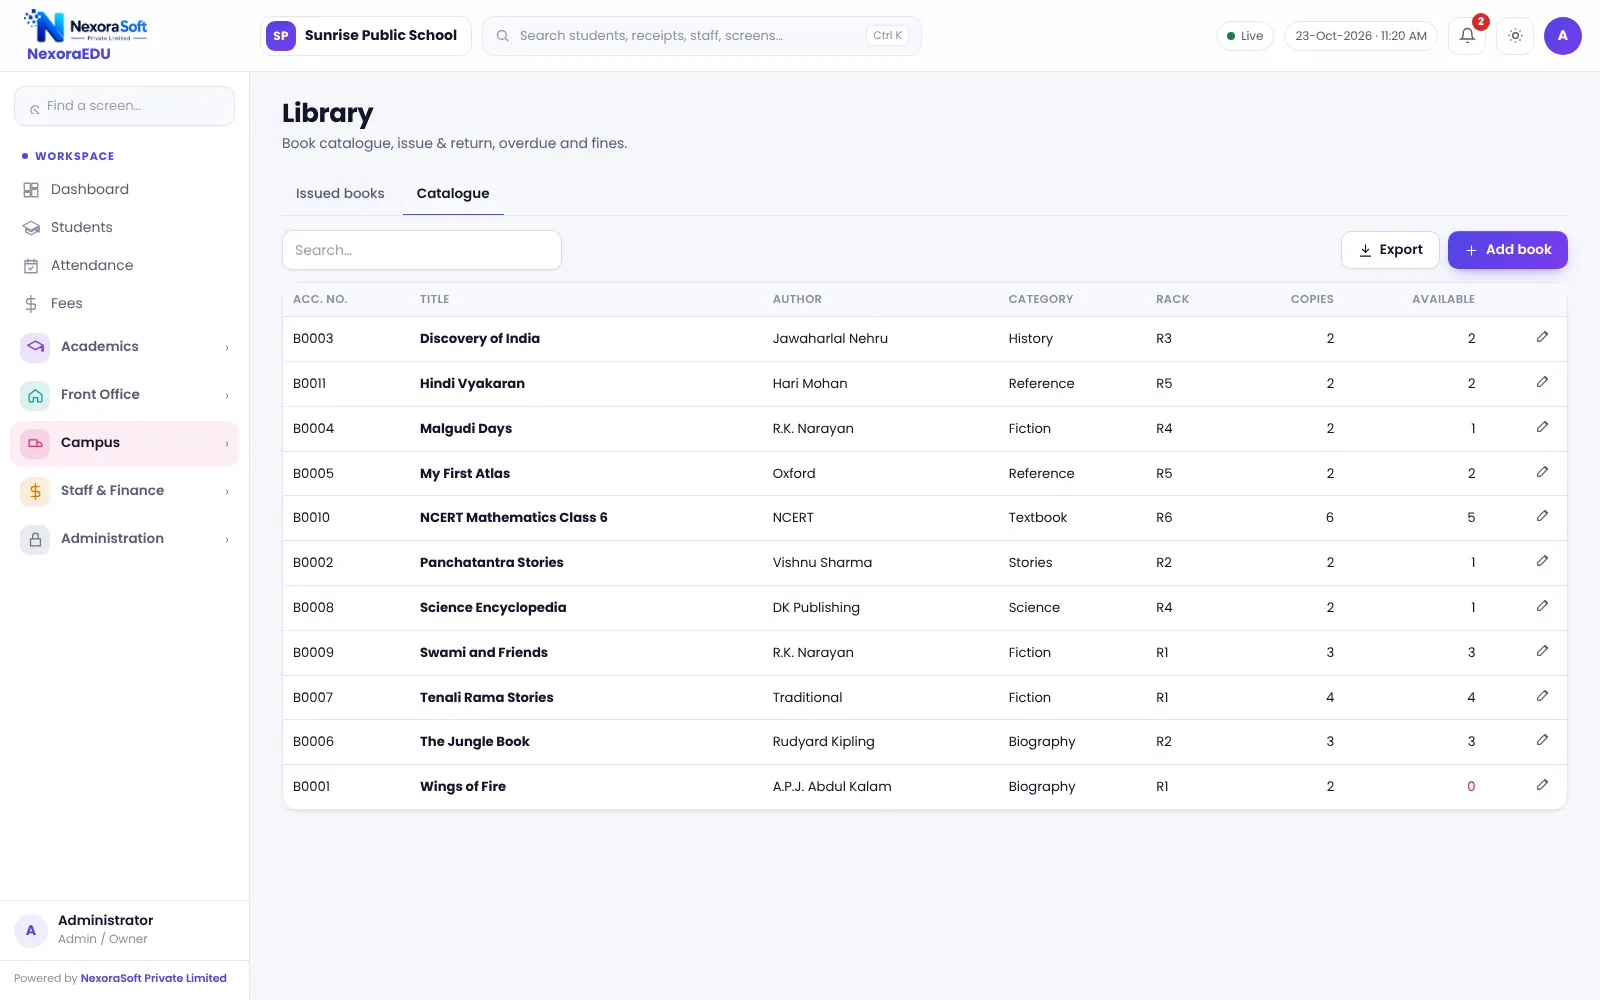Open the Sunrise Public School switcher
The image size is (1600, 1000).
click(365, 36)
